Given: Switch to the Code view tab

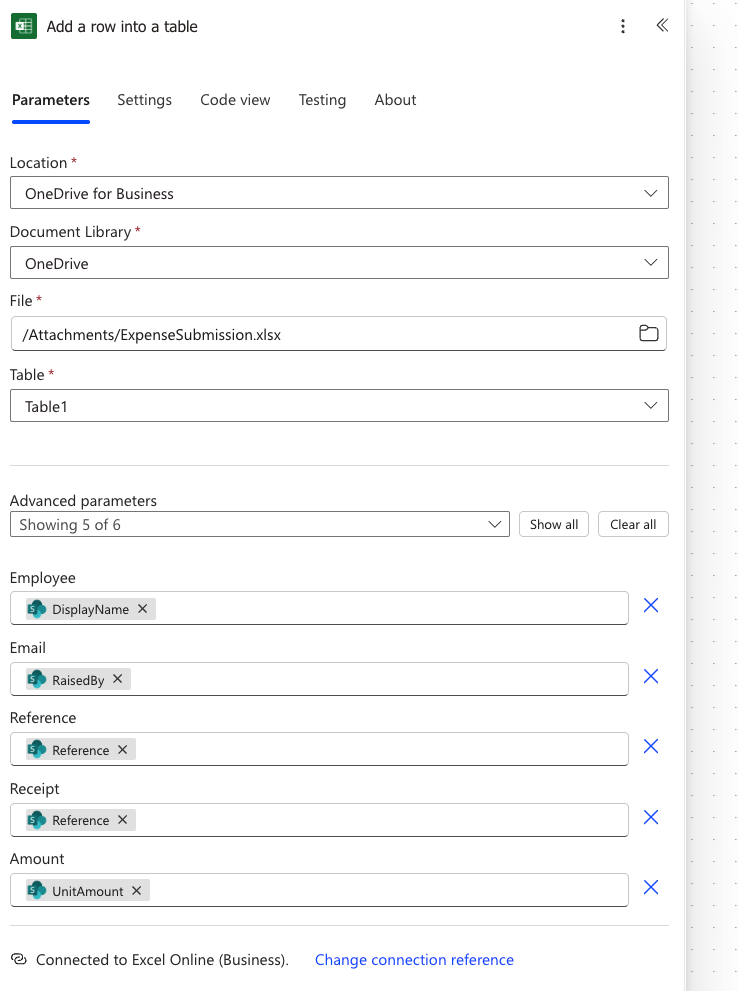Looking at the screenshot, I should tap(235, 100).
